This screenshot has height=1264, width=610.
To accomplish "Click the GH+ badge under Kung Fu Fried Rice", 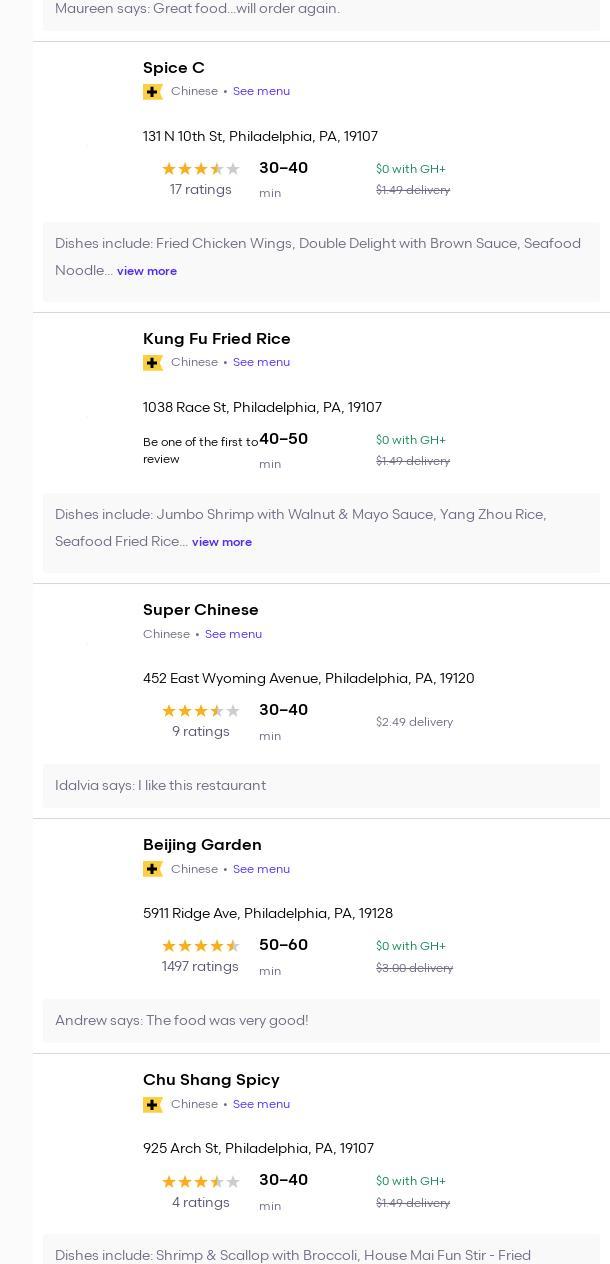I will click(153, 363).
